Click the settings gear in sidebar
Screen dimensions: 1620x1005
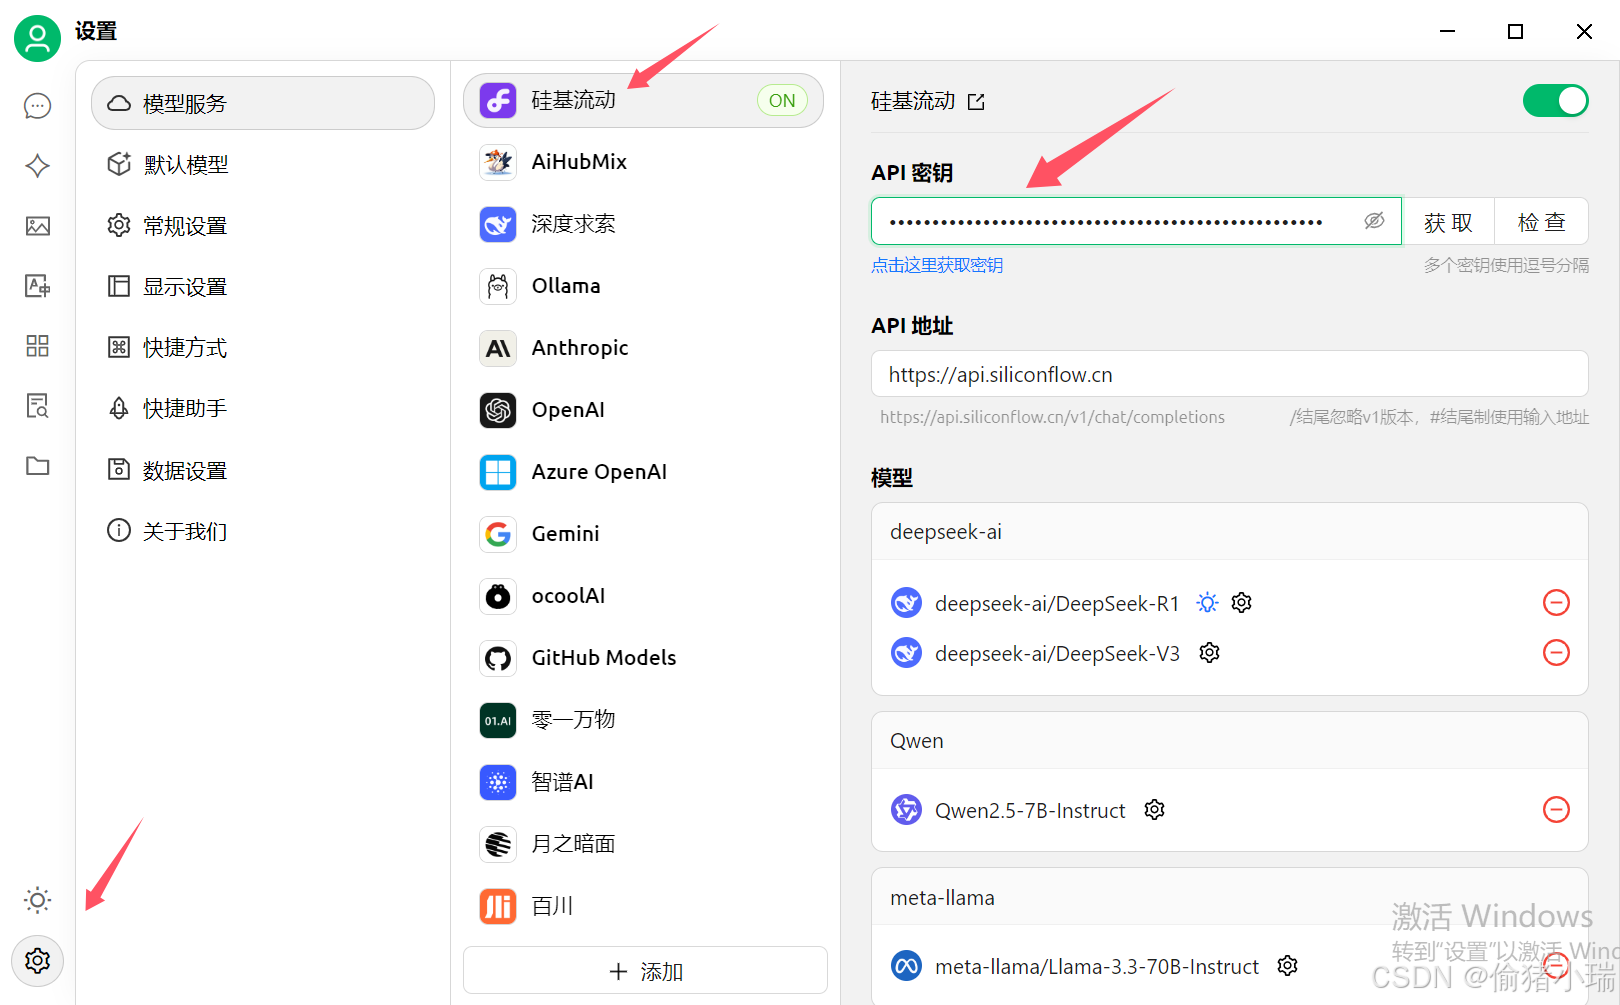click(37, 961)
